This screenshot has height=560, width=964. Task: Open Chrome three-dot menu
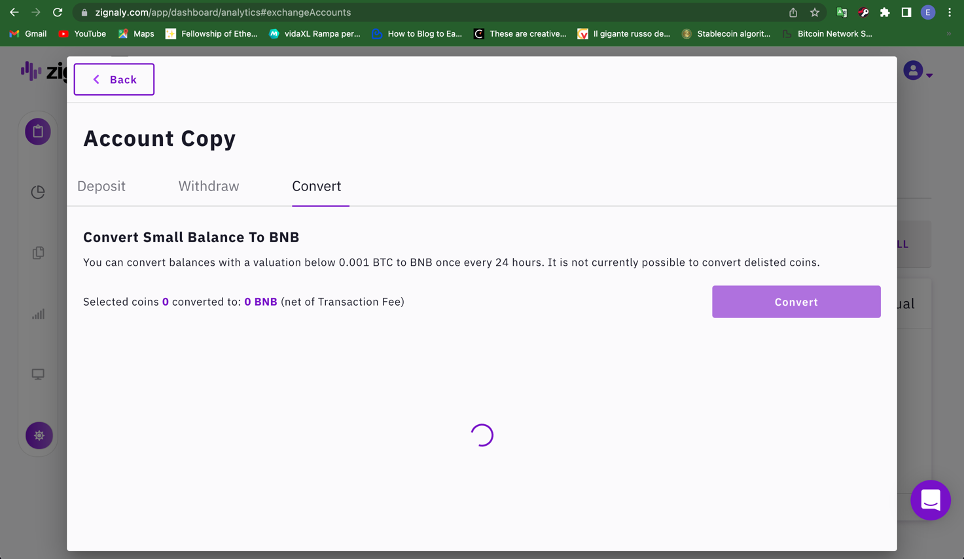(x=949, y=12)
